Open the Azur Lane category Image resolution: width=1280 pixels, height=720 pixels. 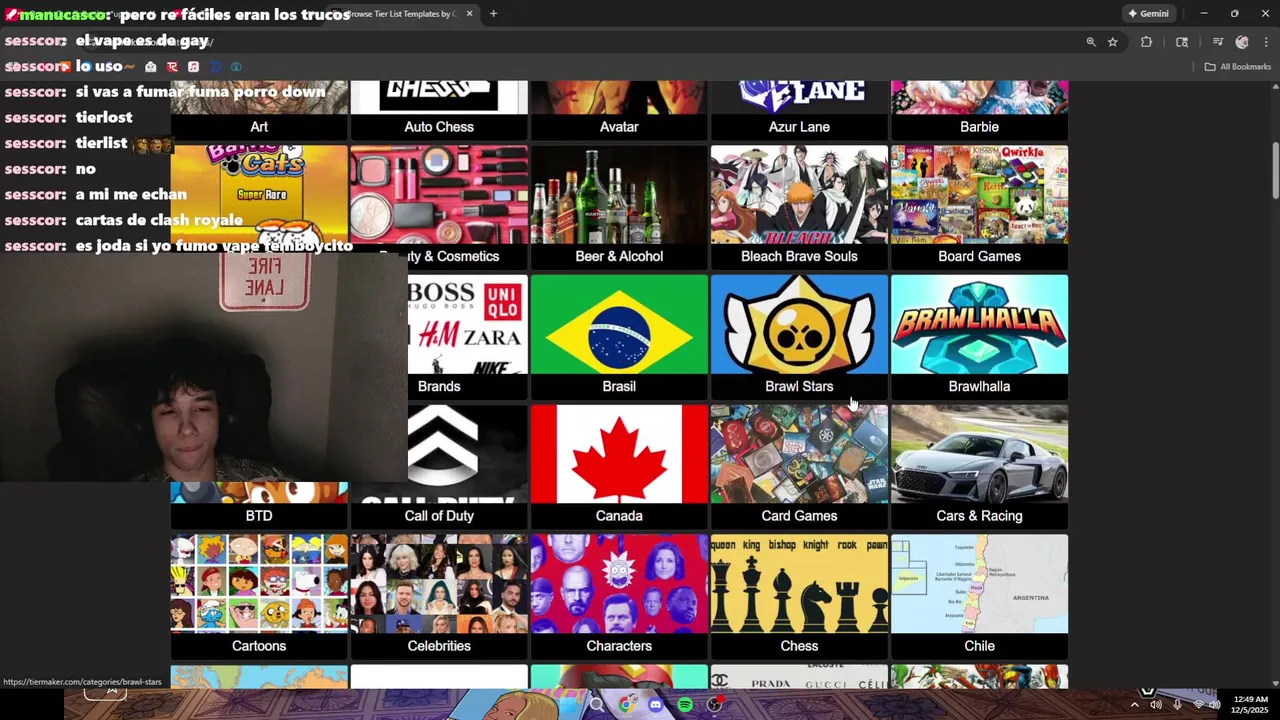pyautogui.click(x=799, y=110)
